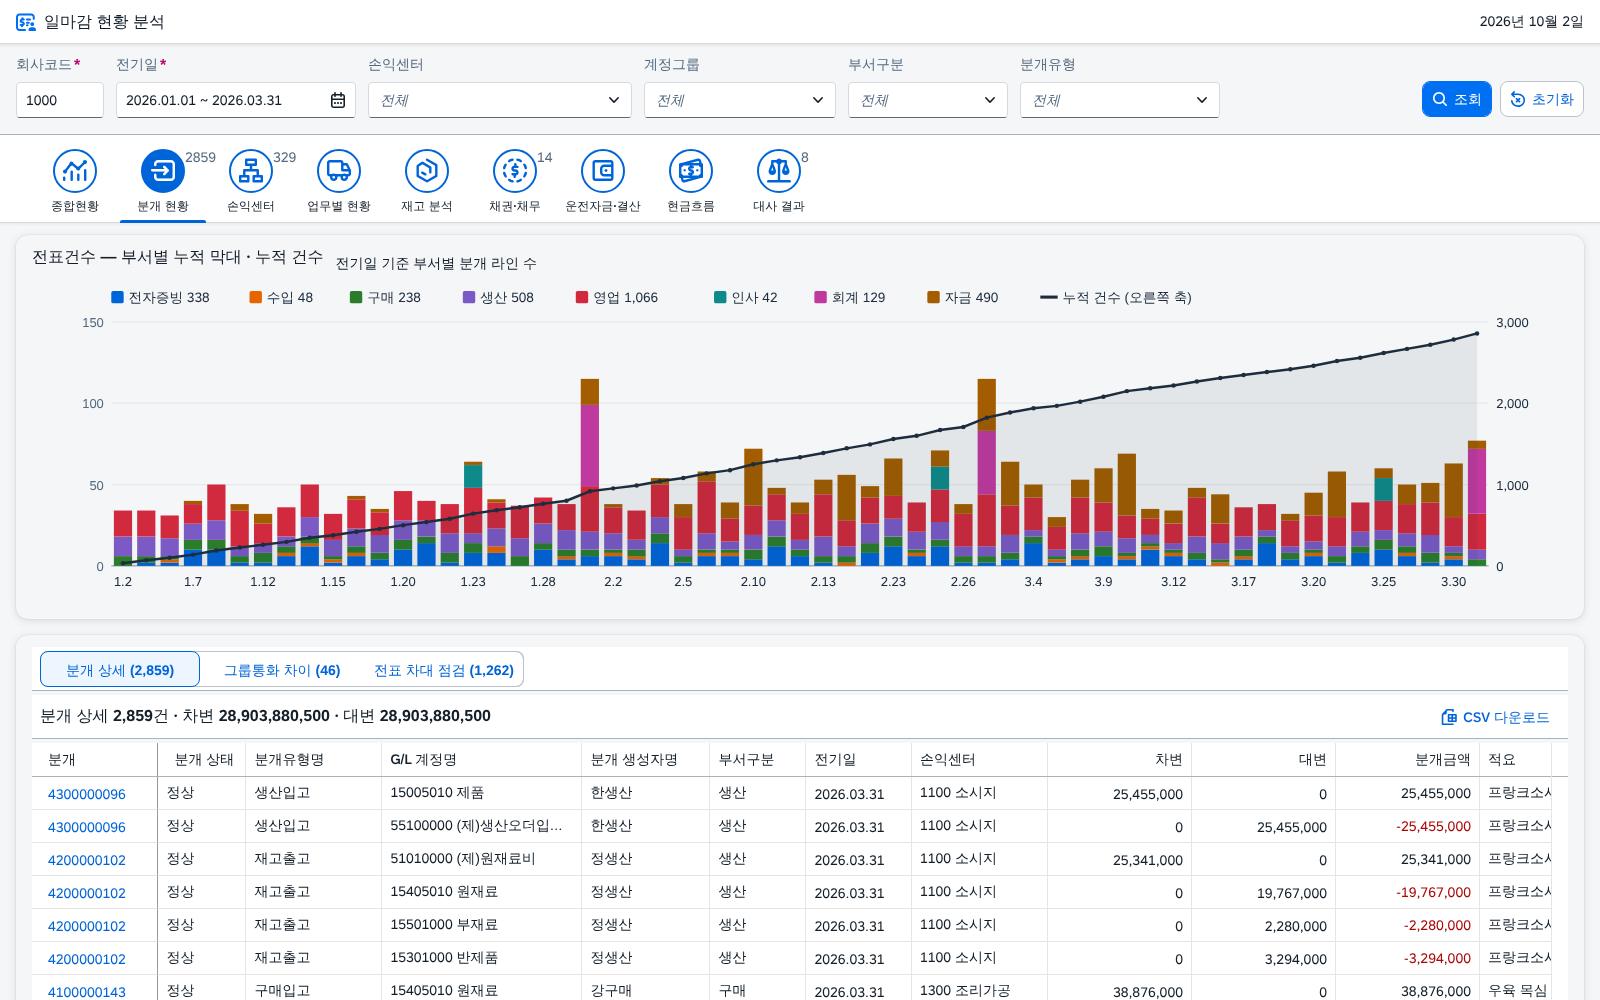Sort by the 분개금액 column header

[x=1408, y=760]
